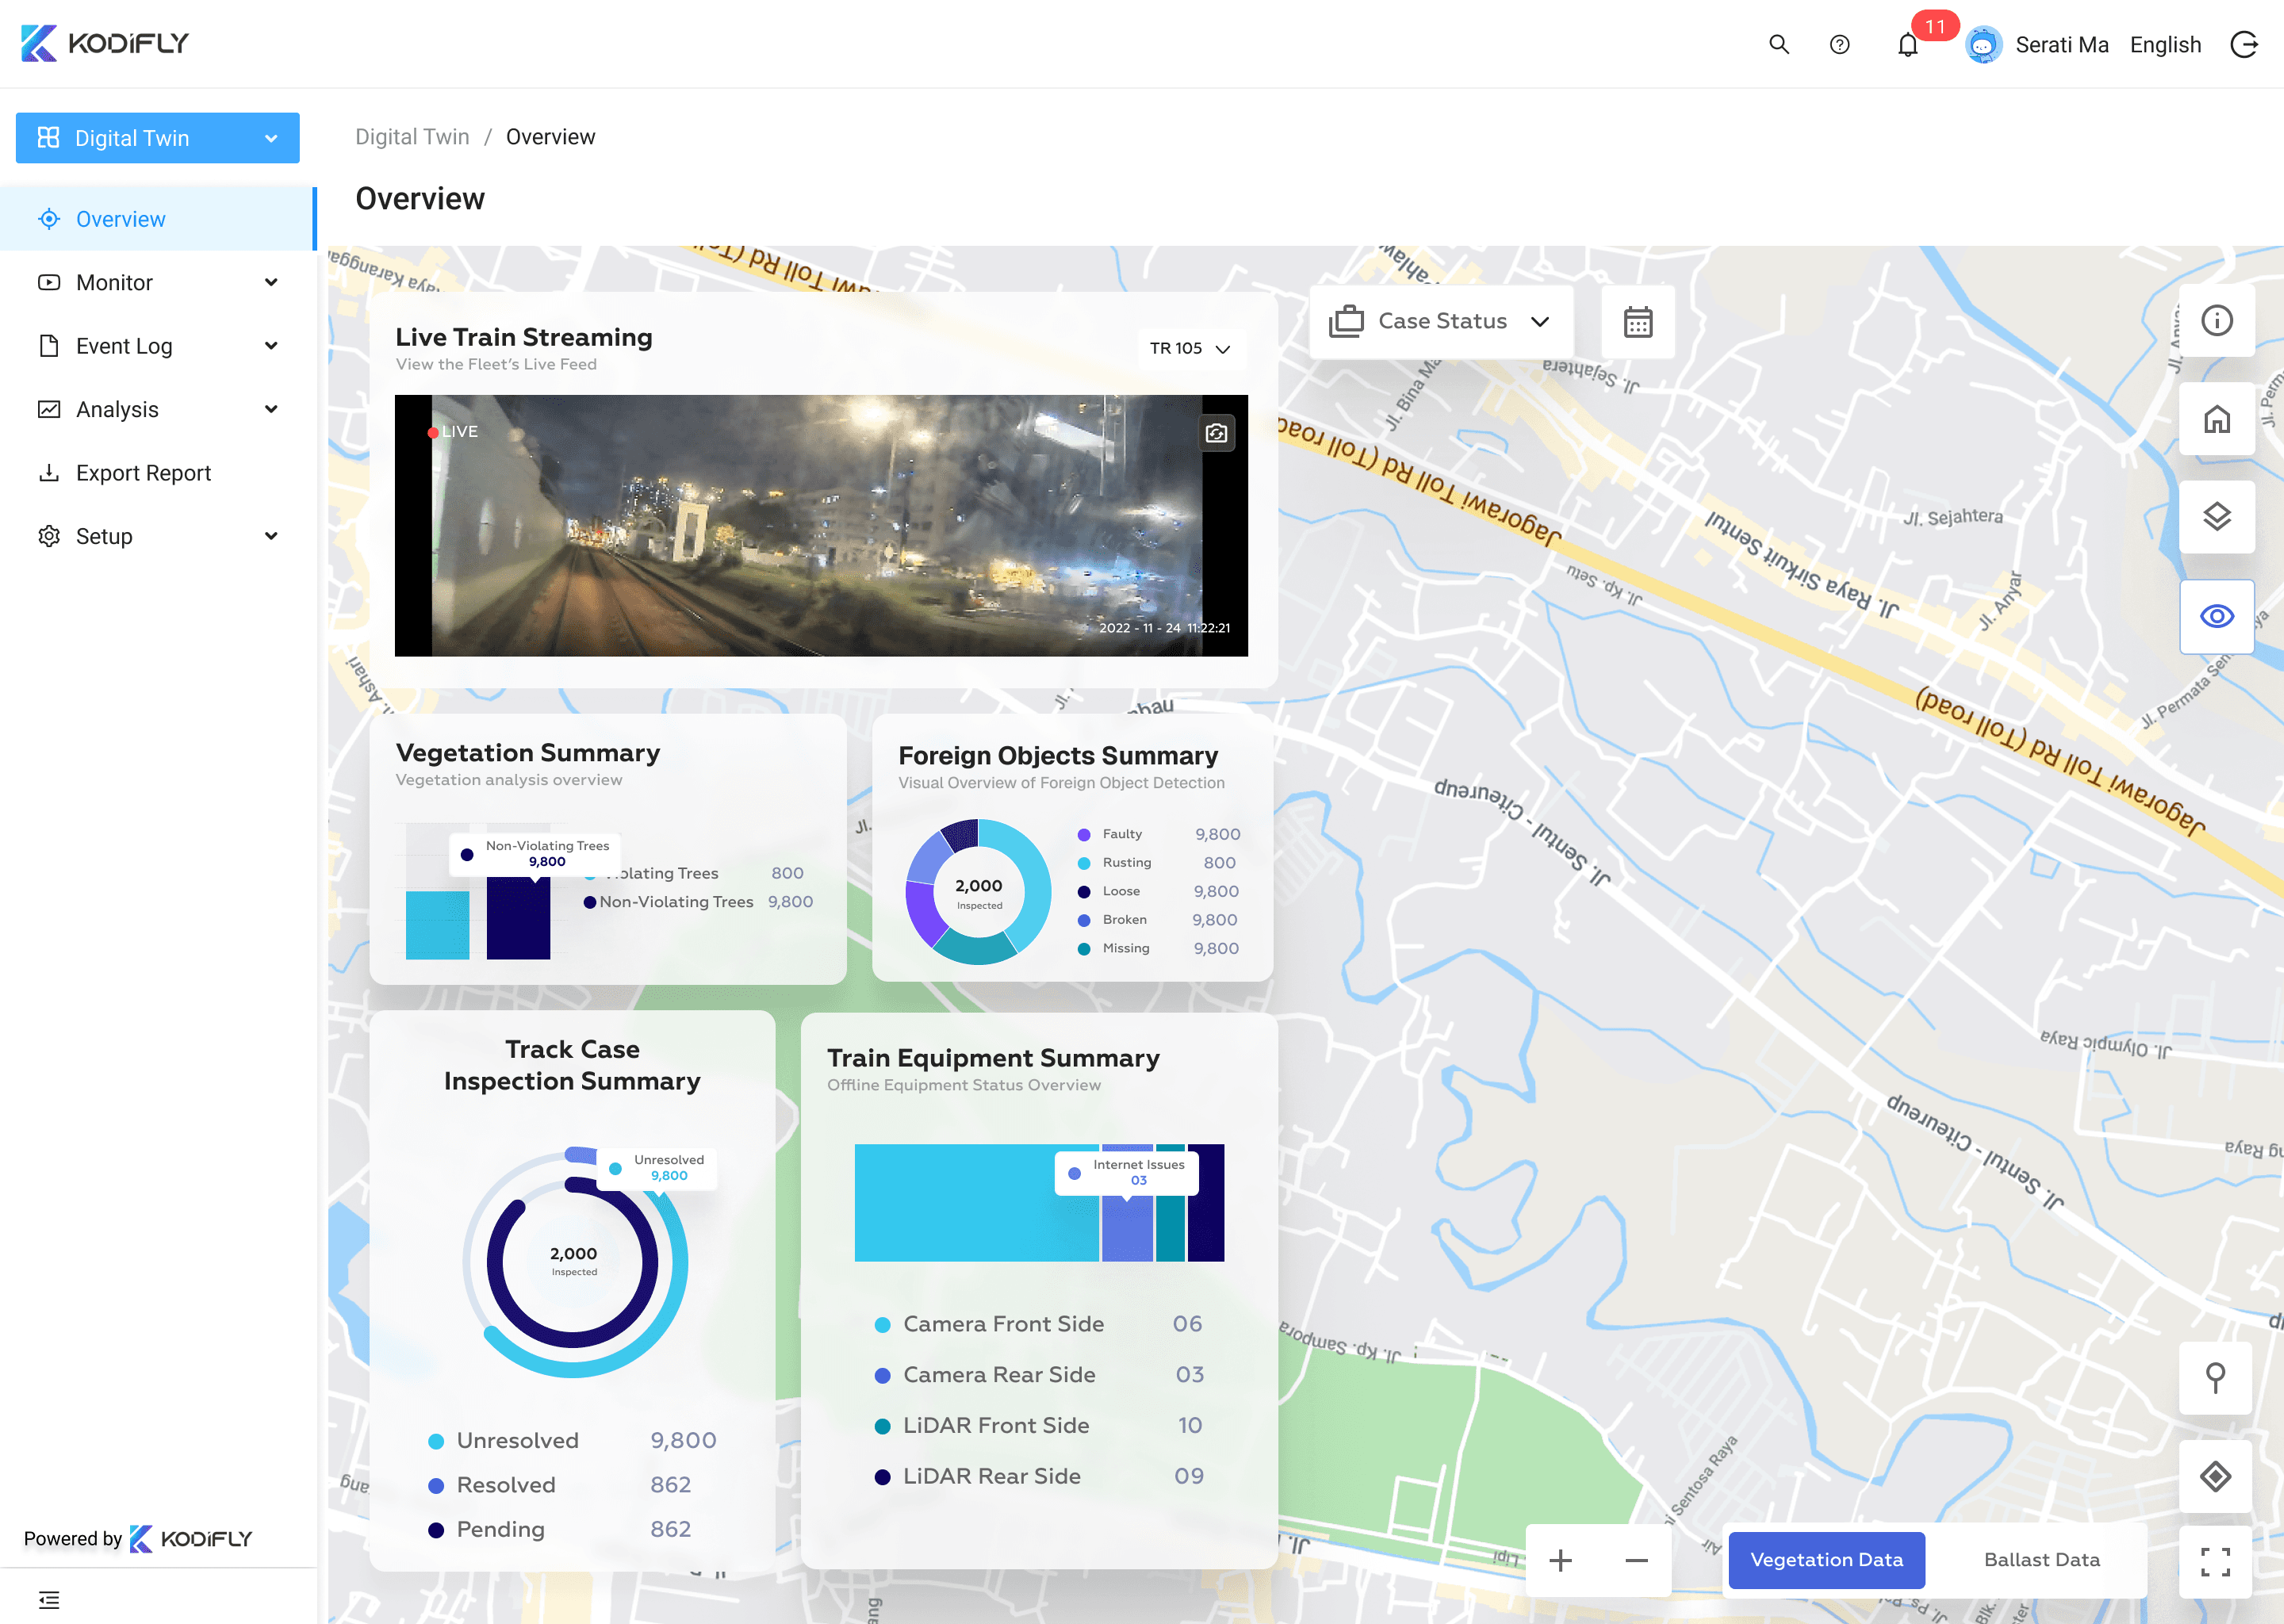Click the Kodifly logo in header
This screenshot has height=1624, width=2284.
point(105,43)
